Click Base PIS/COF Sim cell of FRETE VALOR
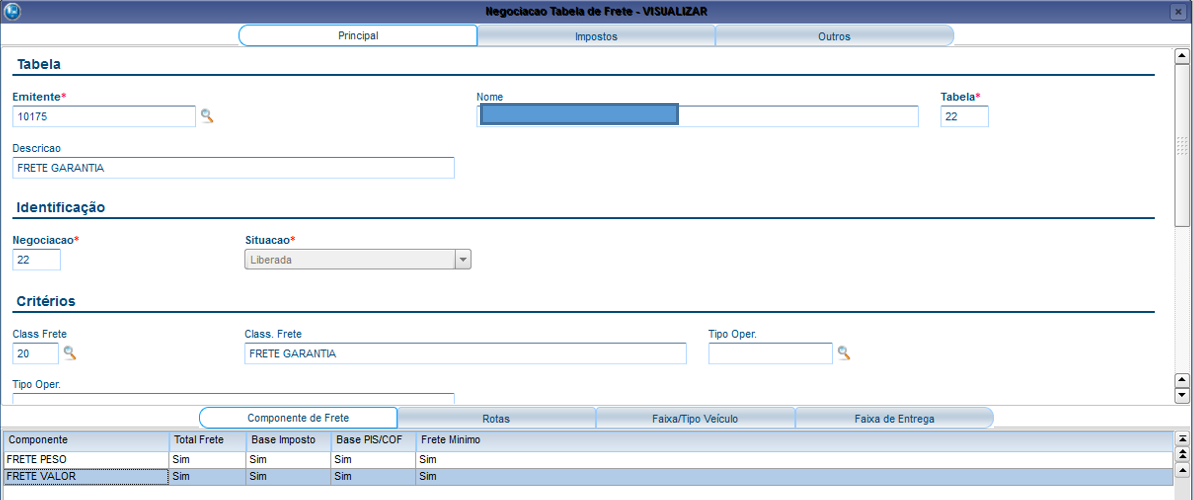This screenshot has height=500, width=1193. [x=373, y=477]
